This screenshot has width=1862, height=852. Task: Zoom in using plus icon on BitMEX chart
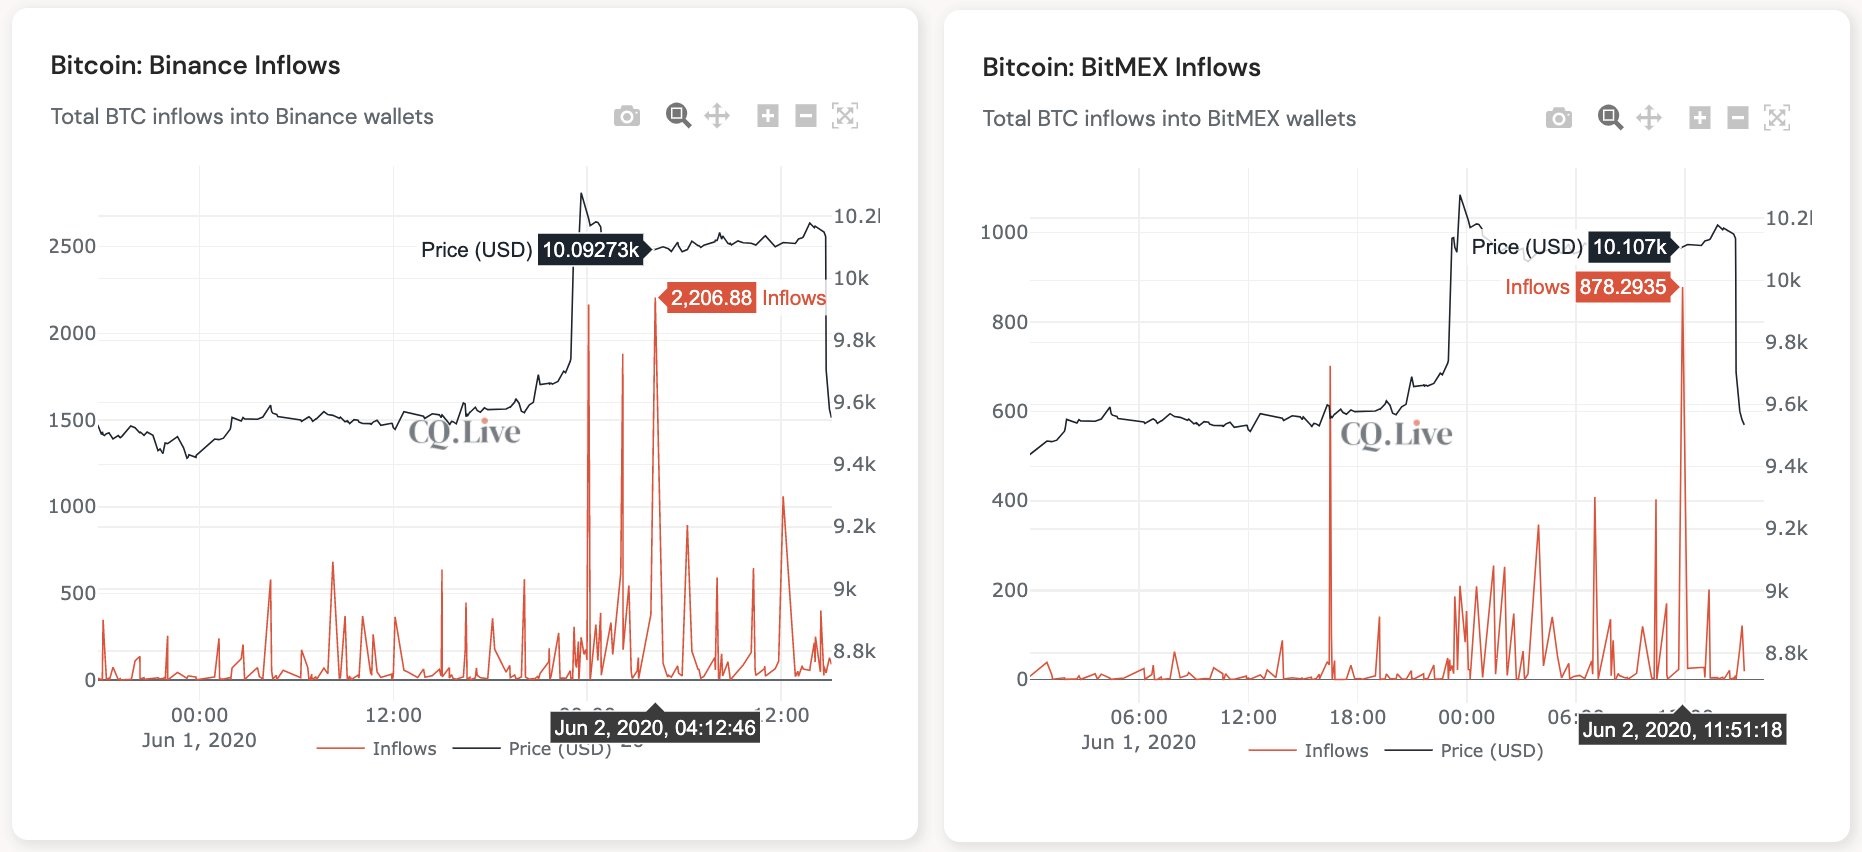coord(1700,118)
